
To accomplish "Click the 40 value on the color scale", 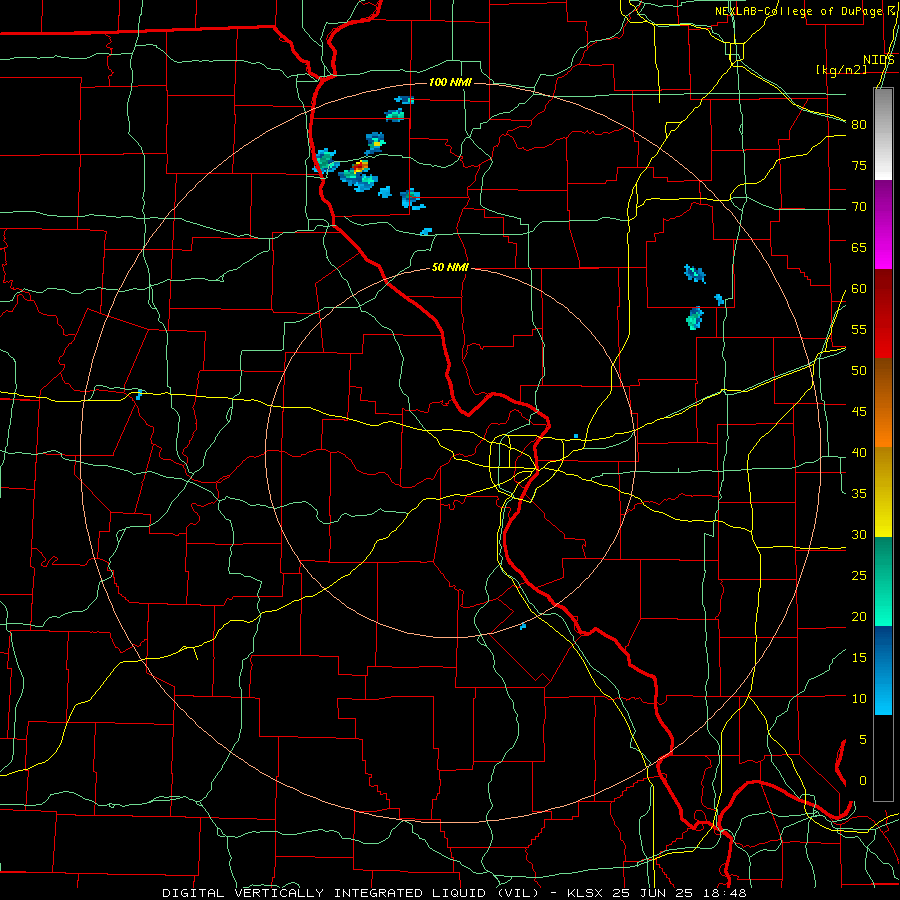I will pos(859,453).
